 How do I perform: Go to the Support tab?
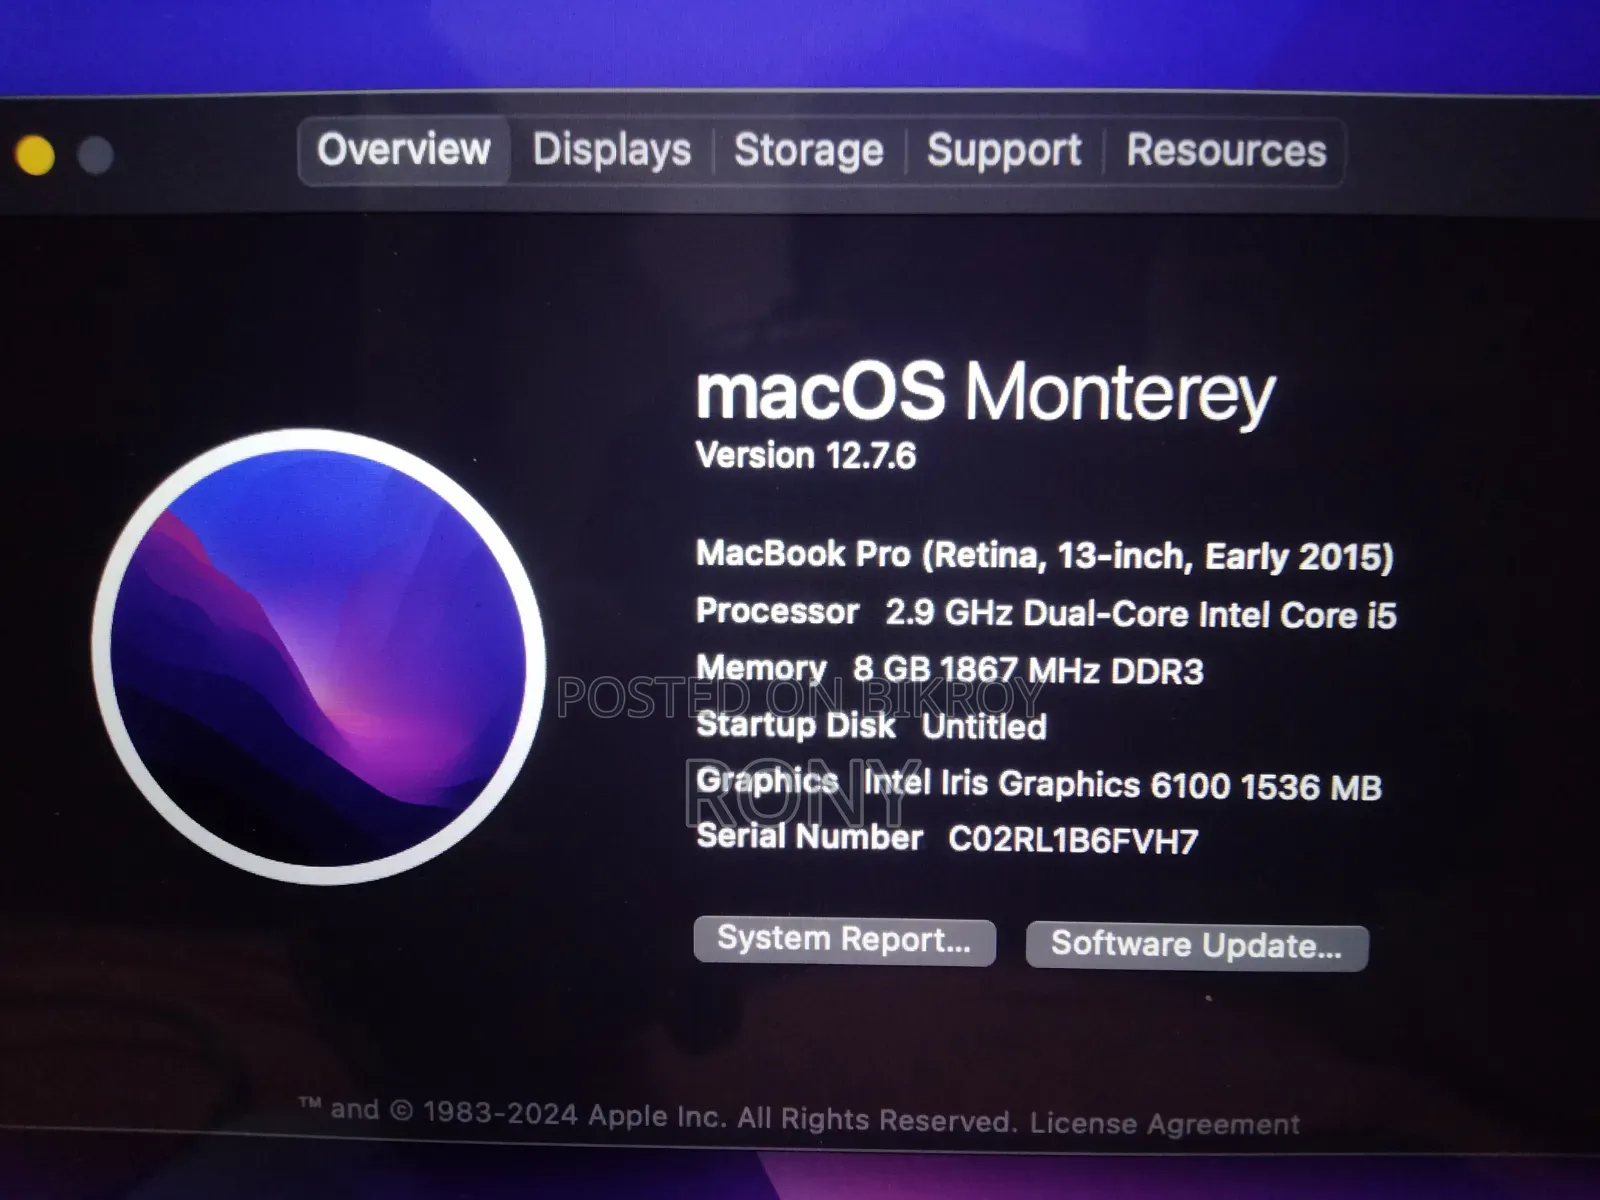1004,151
